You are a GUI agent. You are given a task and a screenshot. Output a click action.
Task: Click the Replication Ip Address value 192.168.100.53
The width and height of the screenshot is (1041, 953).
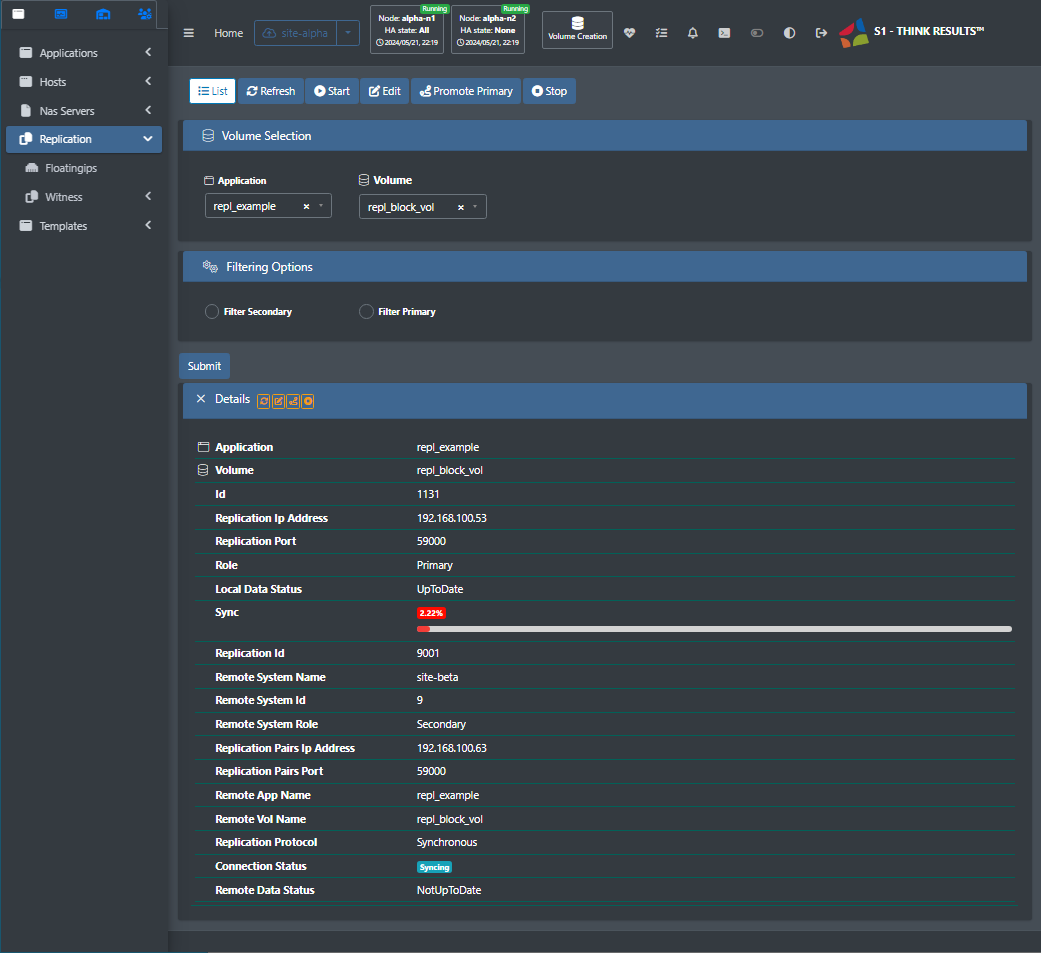(x=451, y=518)
